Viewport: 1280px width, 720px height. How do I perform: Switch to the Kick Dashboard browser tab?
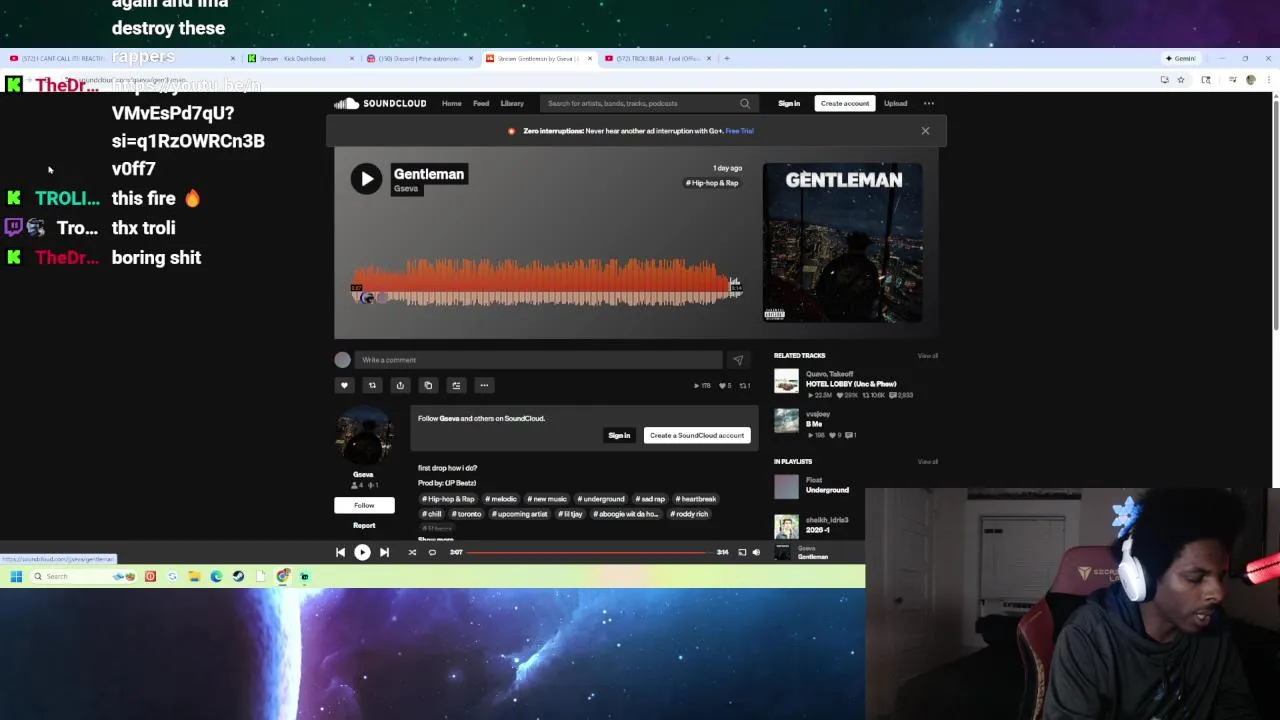[x=300, y=58]
